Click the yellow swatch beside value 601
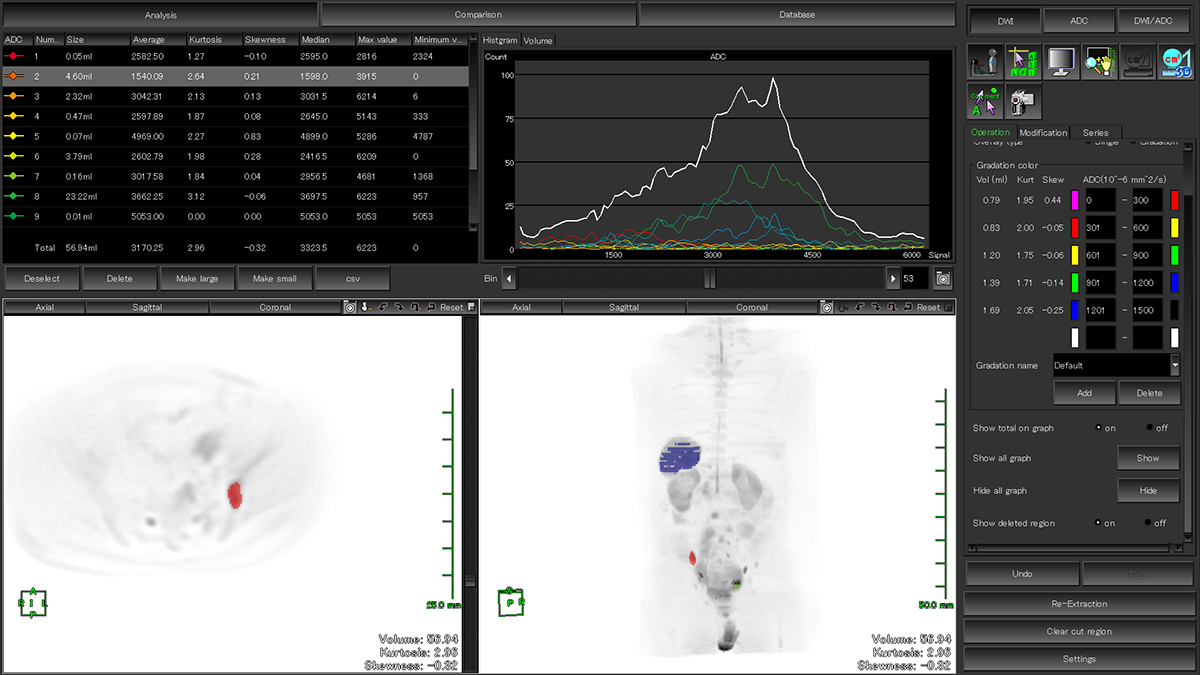Screen dimensions: 1200x675 click(1074, 255)
